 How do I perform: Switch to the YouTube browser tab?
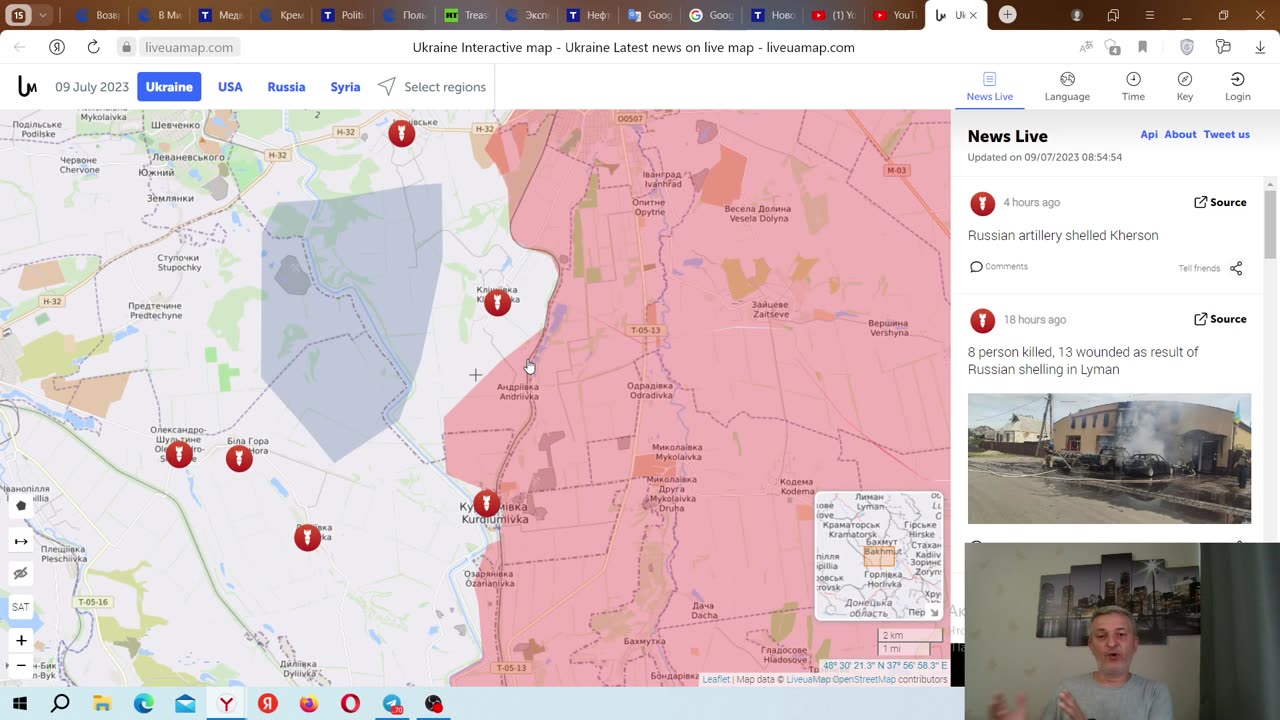[x=894, y=15]
